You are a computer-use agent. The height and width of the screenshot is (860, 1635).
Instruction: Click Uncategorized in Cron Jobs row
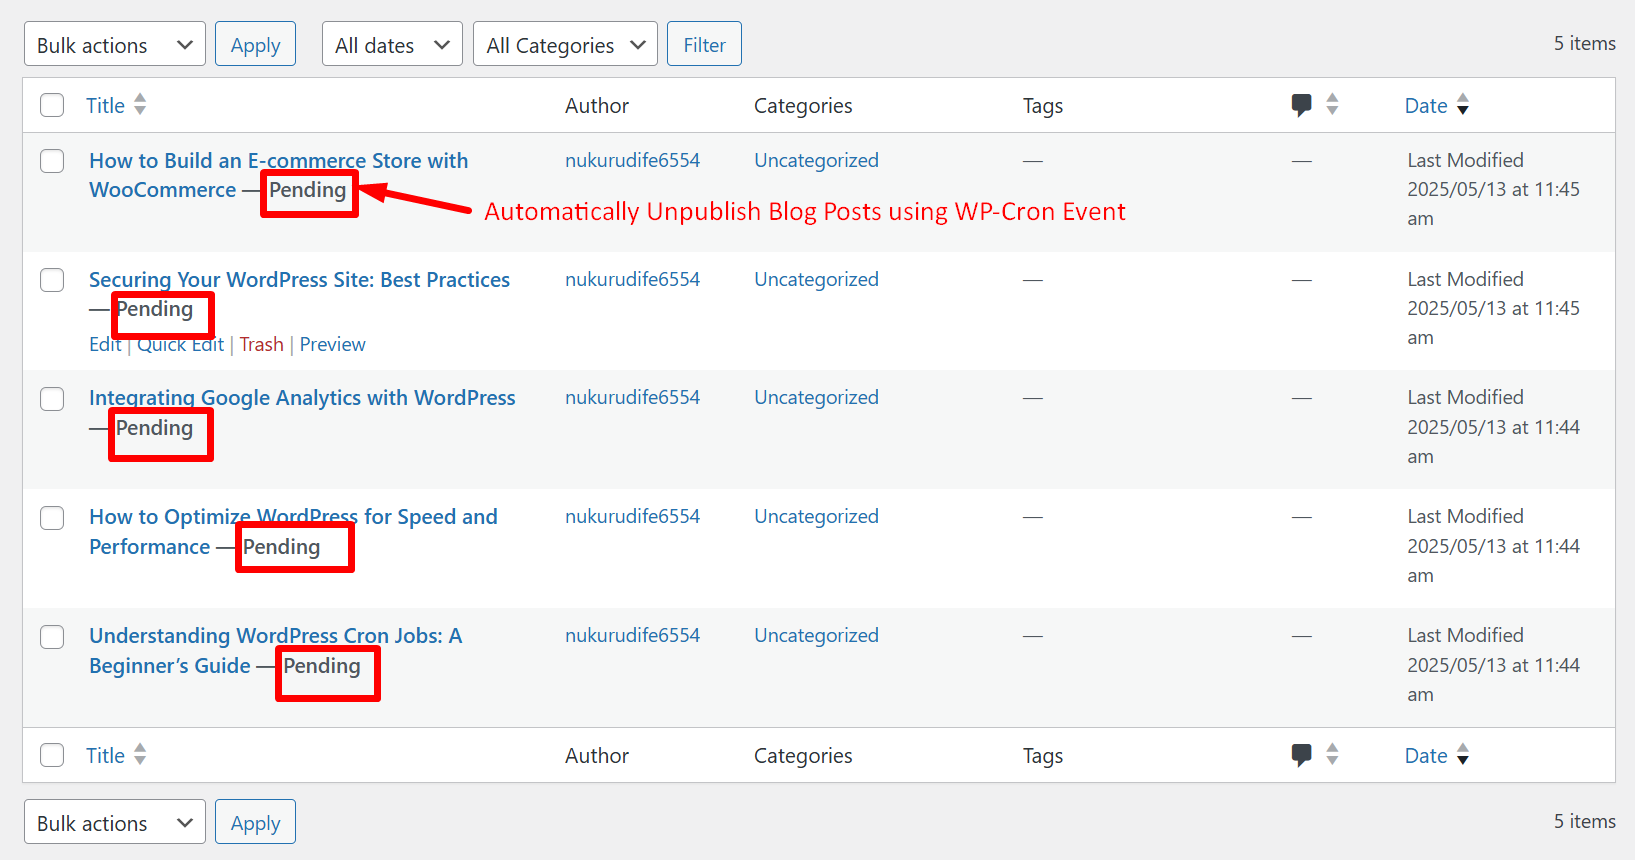[816, 635]
